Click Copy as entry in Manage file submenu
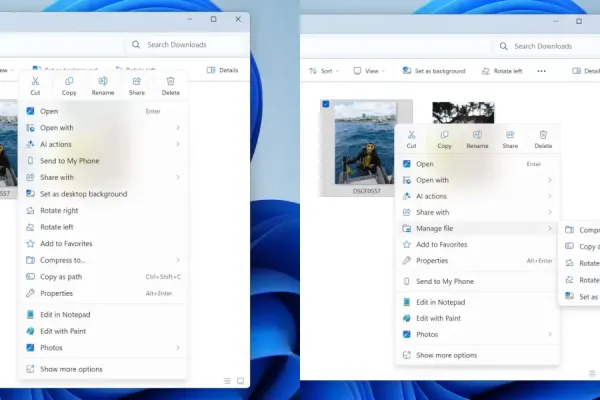This screenshot has width=600, height=400. 581,247
